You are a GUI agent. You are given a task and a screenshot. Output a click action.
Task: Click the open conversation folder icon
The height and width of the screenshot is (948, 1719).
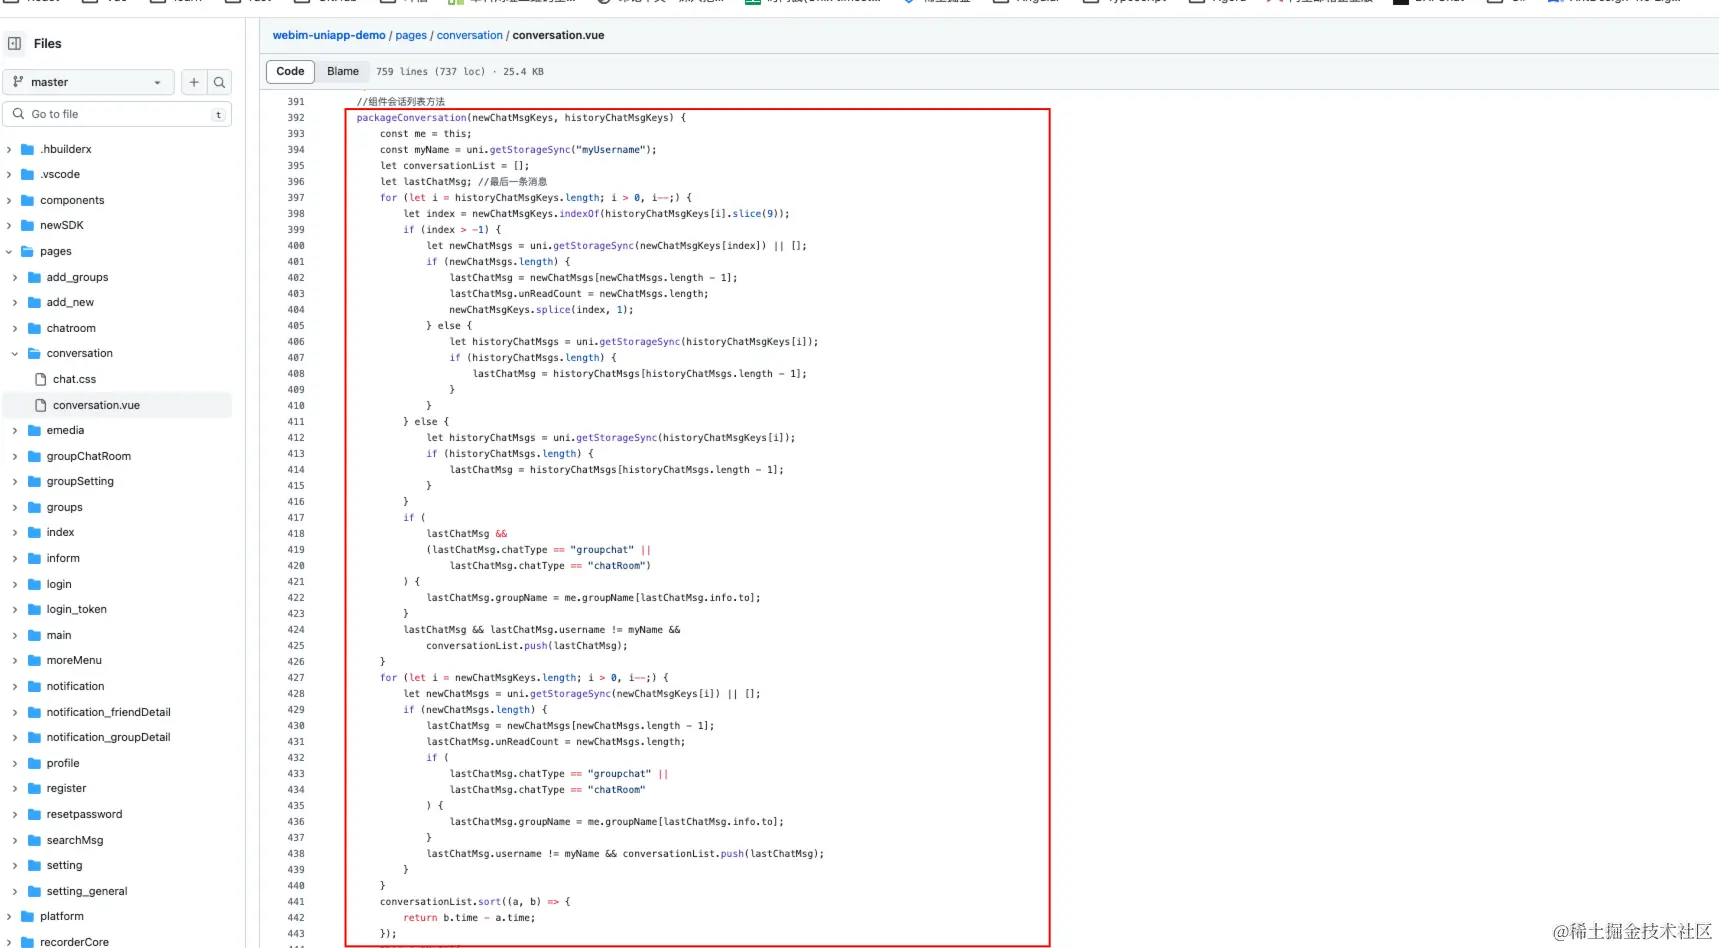coord(34,353)
